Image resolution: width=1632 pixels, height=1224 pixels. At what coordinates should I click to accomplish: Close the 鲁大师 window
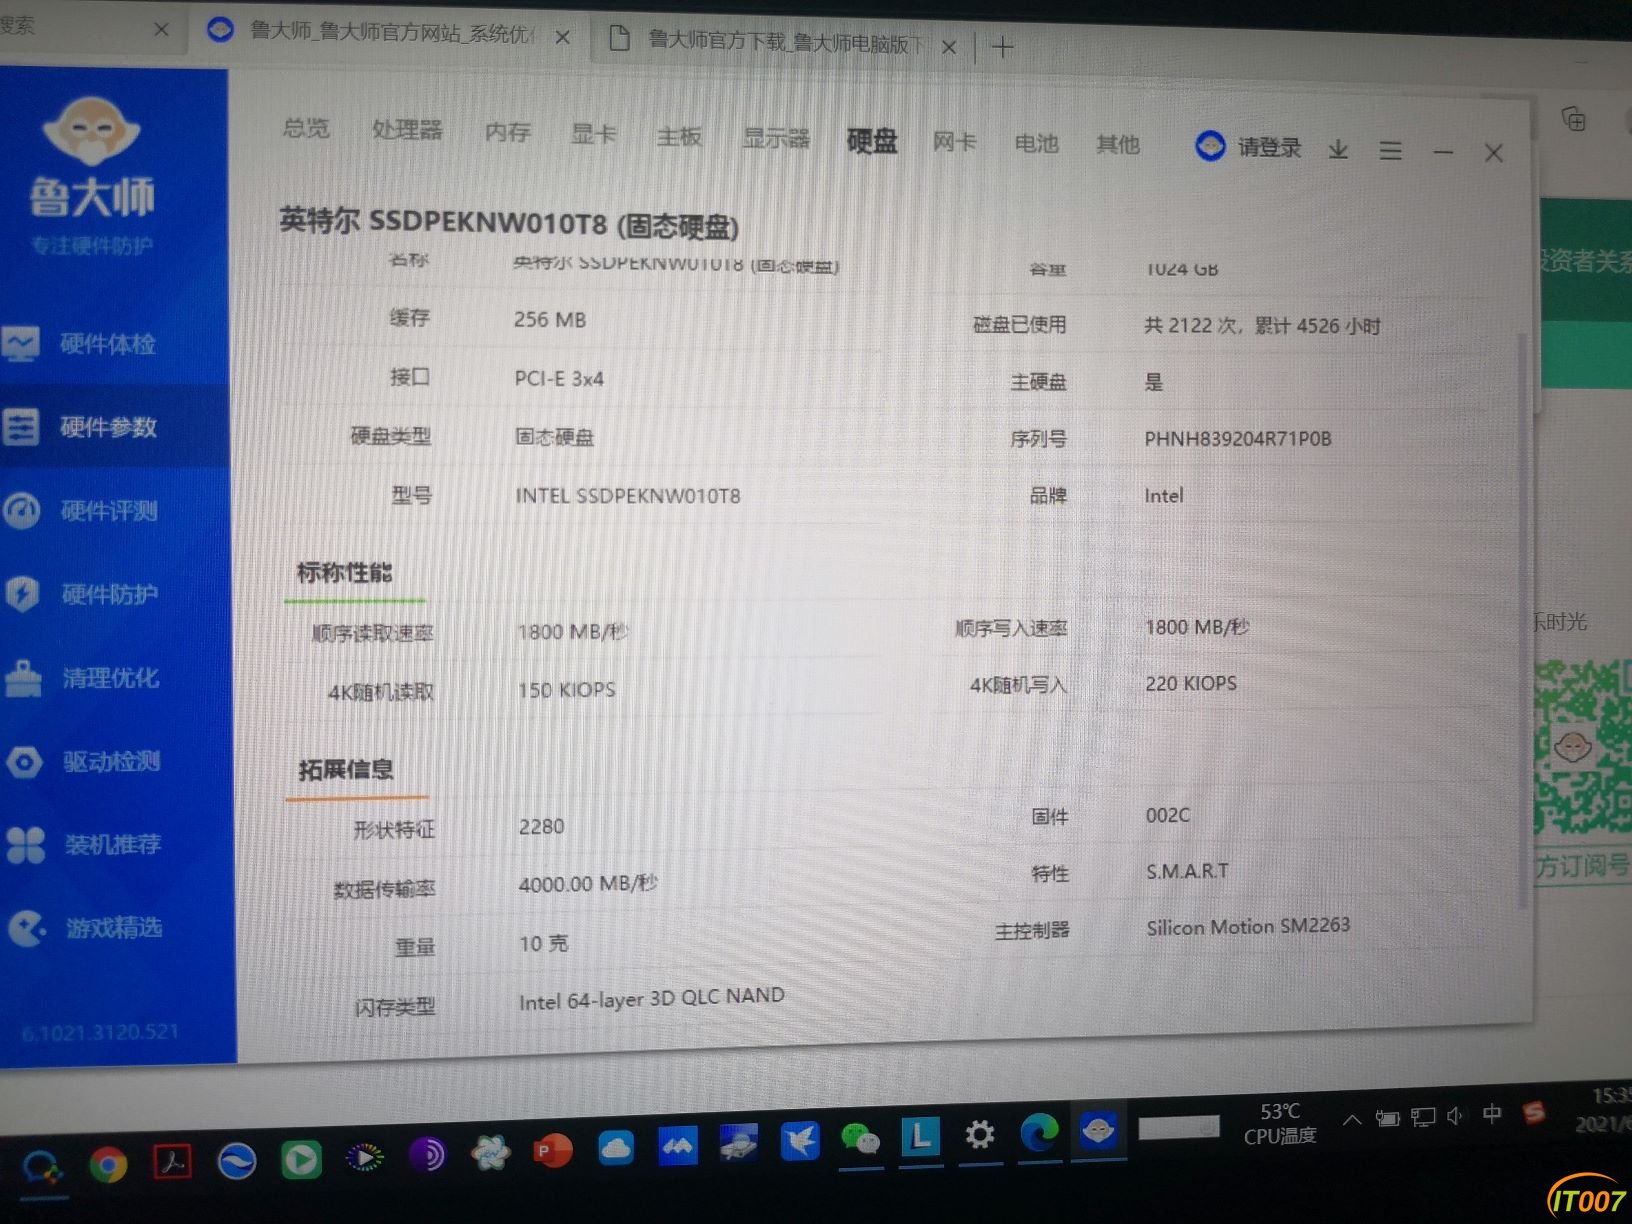[1493, 153]
